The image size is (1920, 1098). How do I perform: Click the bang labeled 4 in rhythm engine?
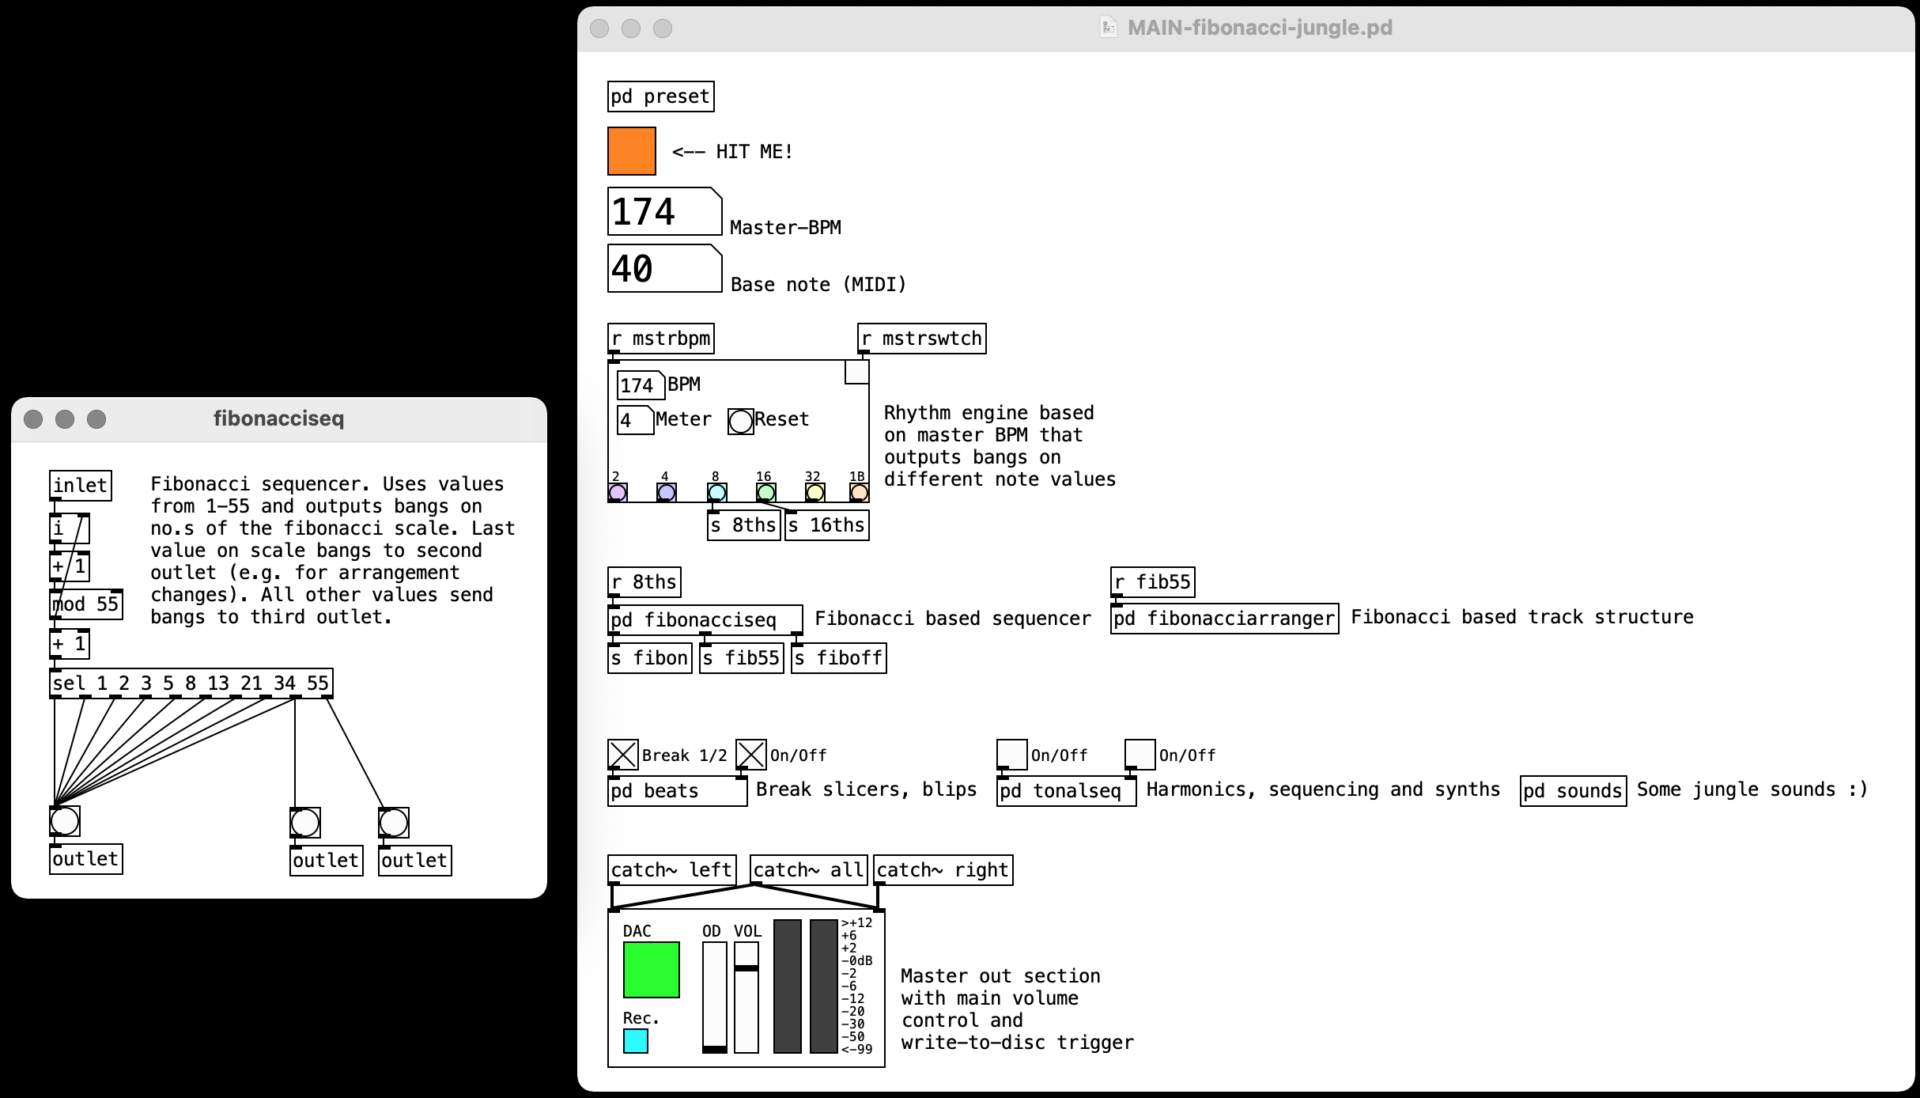pos(666,492)
